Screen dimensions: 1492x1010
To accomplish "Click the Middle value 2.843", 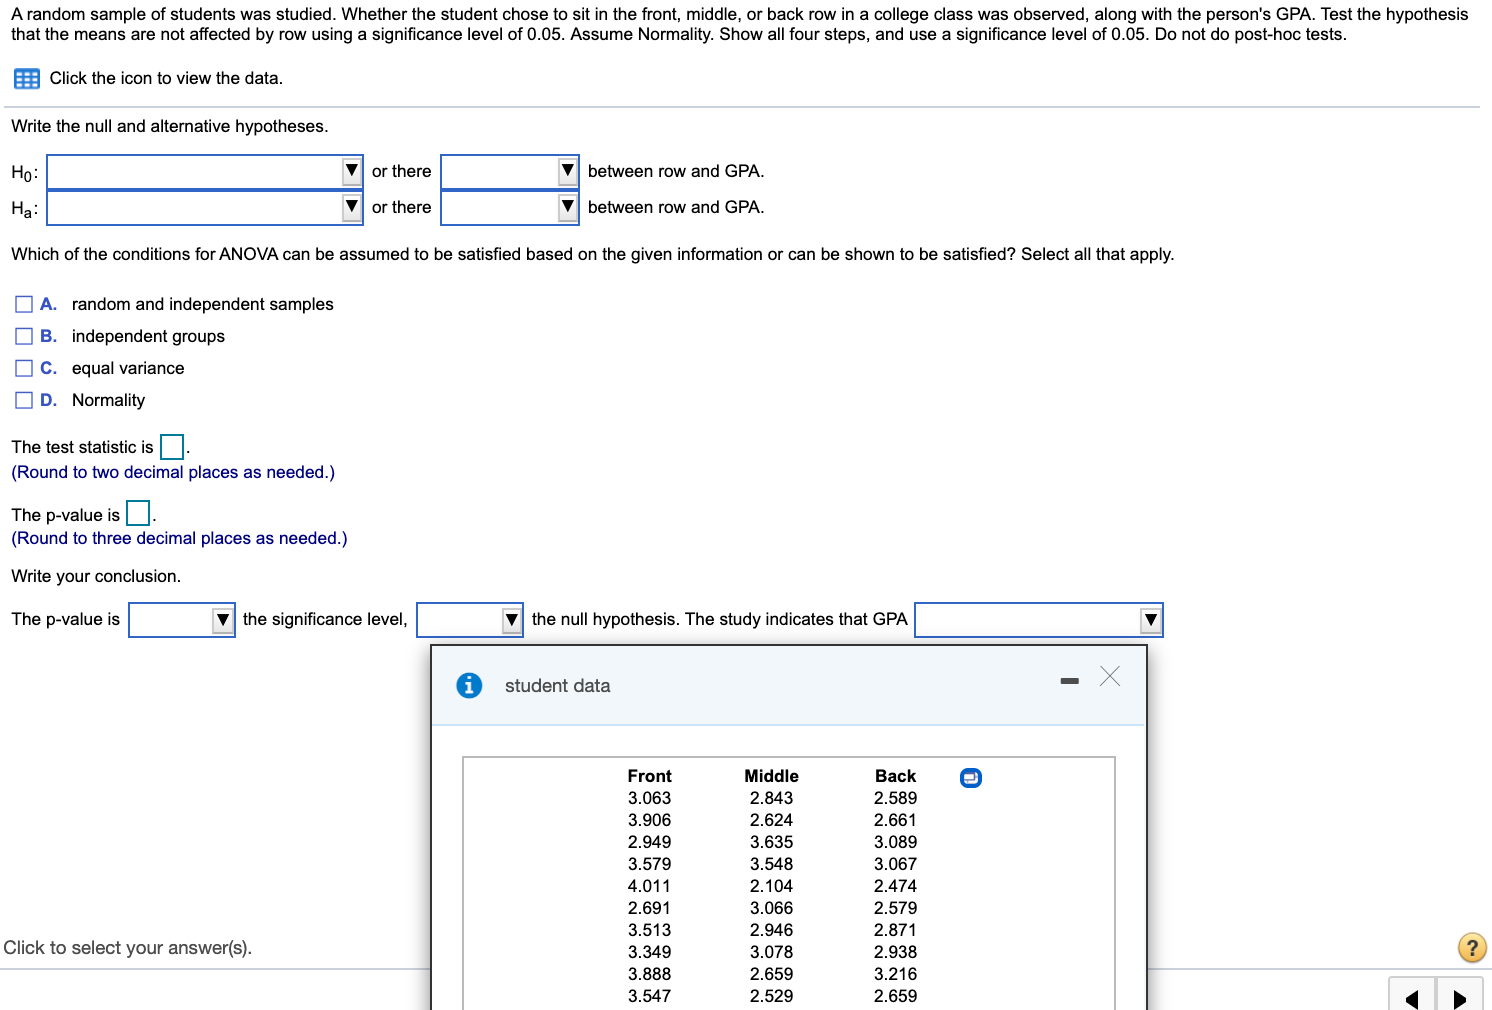I will [x=771, y=798].
